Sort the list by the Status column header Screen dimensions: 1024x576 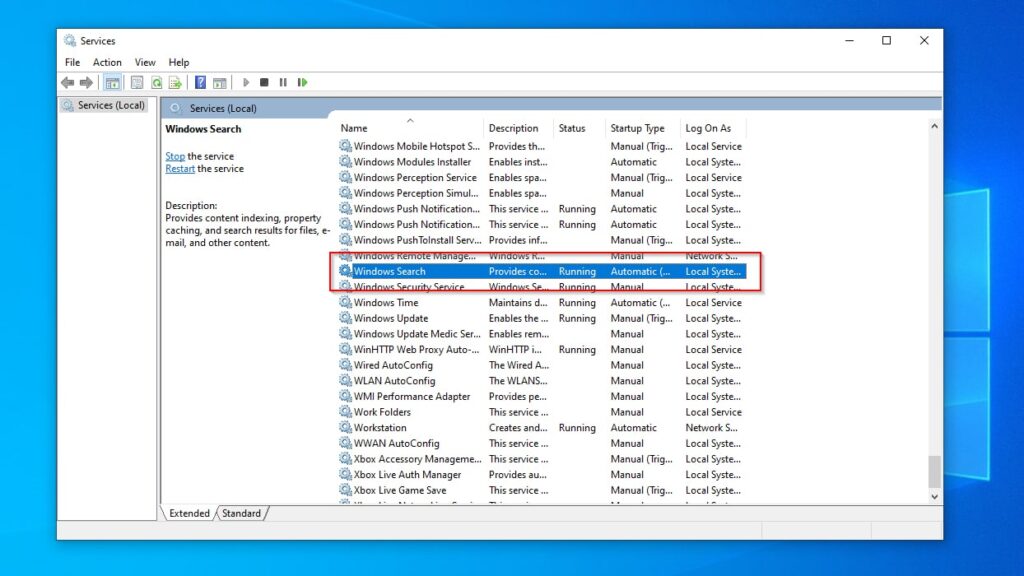tap(572, 128)
